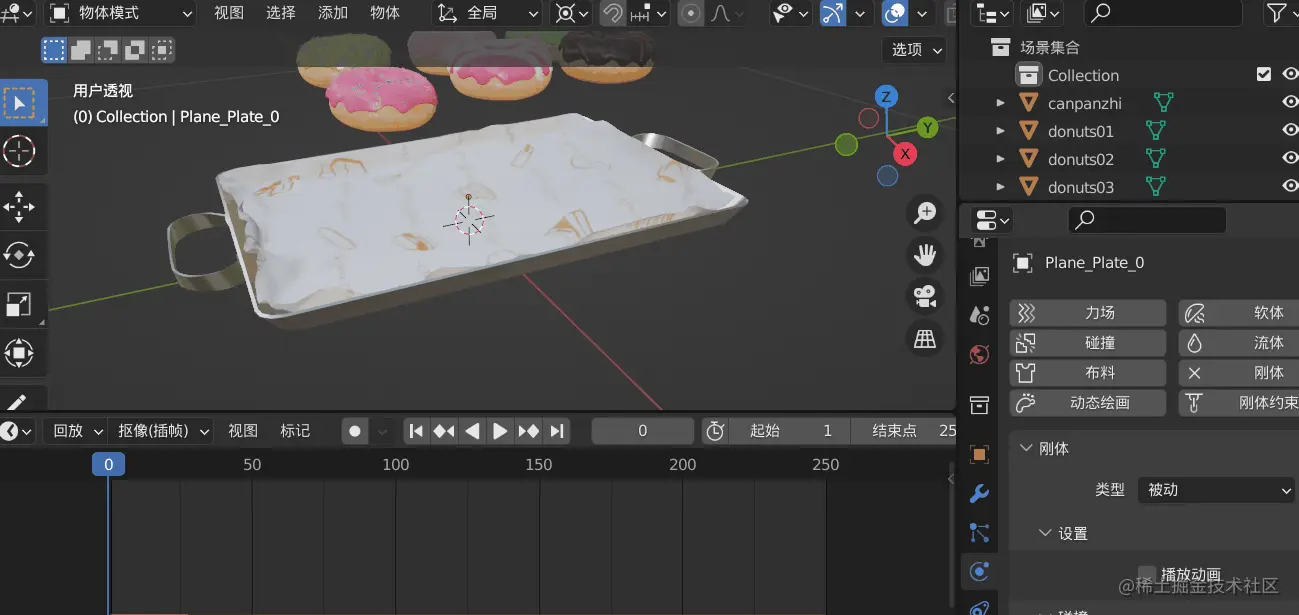This screenshot has height=615, width=1299.
Task: Open the Physics properties tab
Action: click(x=979, y=572)
